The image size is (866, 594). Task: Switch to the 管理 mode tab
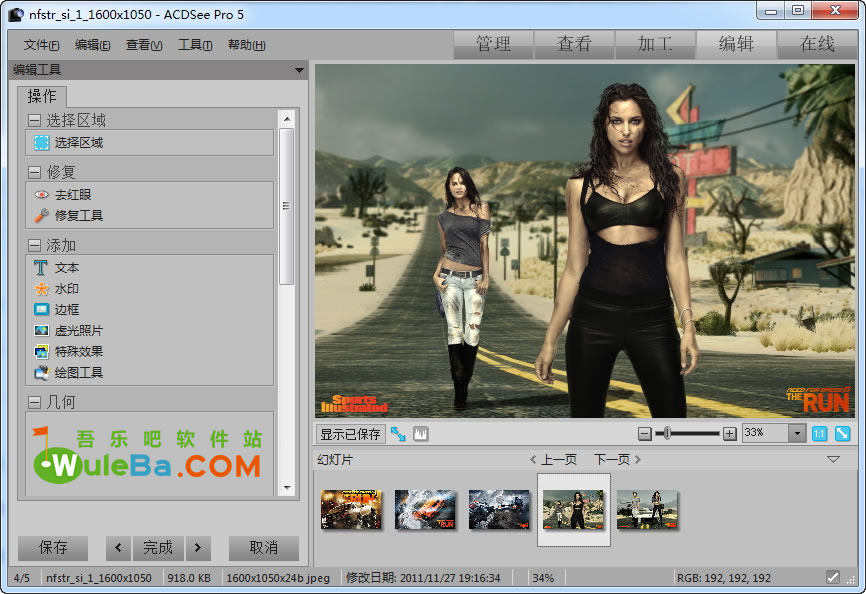[x=493, y=44]
